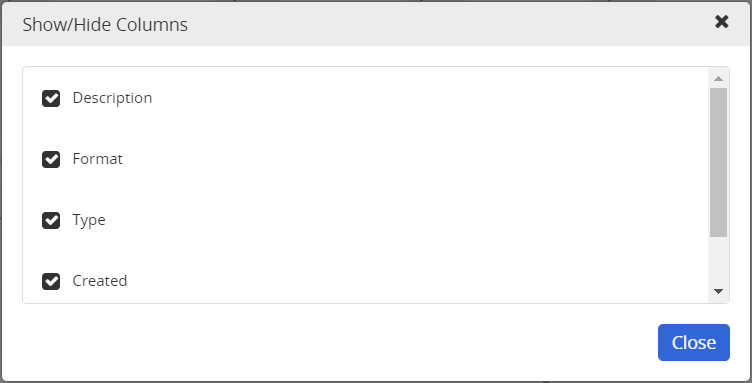Select the Type label text
Screen dimensions: 752x383
pyautogui.click(x=89, y=220)
